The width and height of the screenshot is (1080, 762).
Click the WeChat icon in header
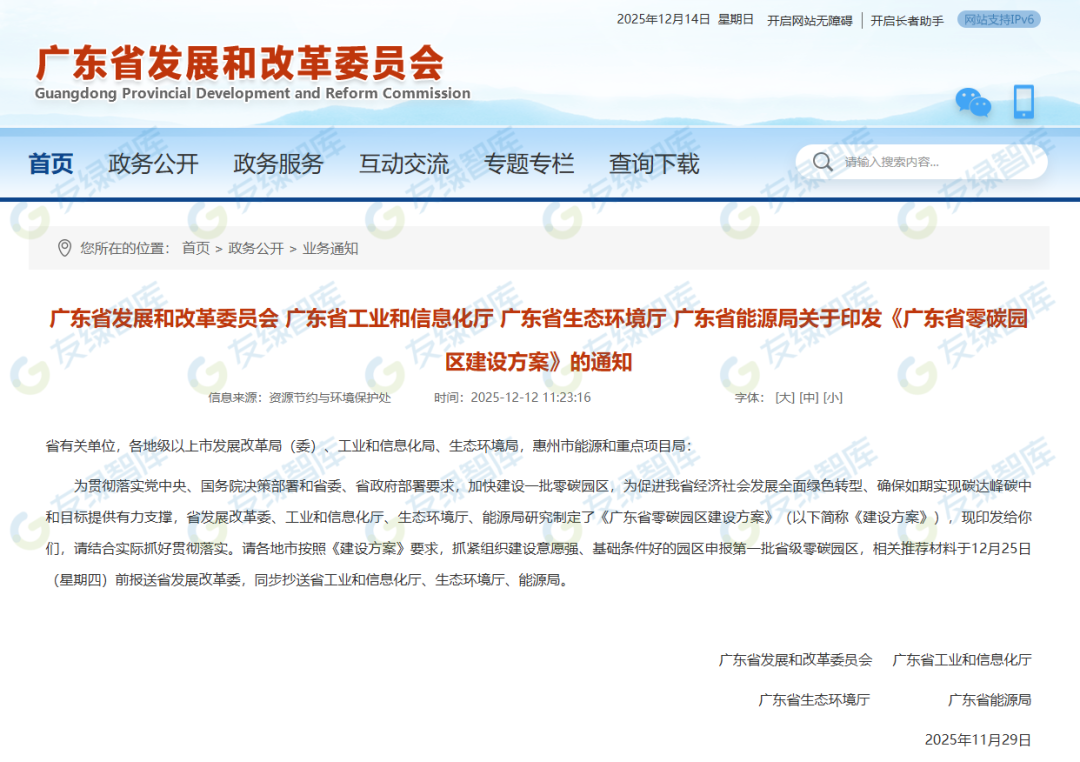972,102
